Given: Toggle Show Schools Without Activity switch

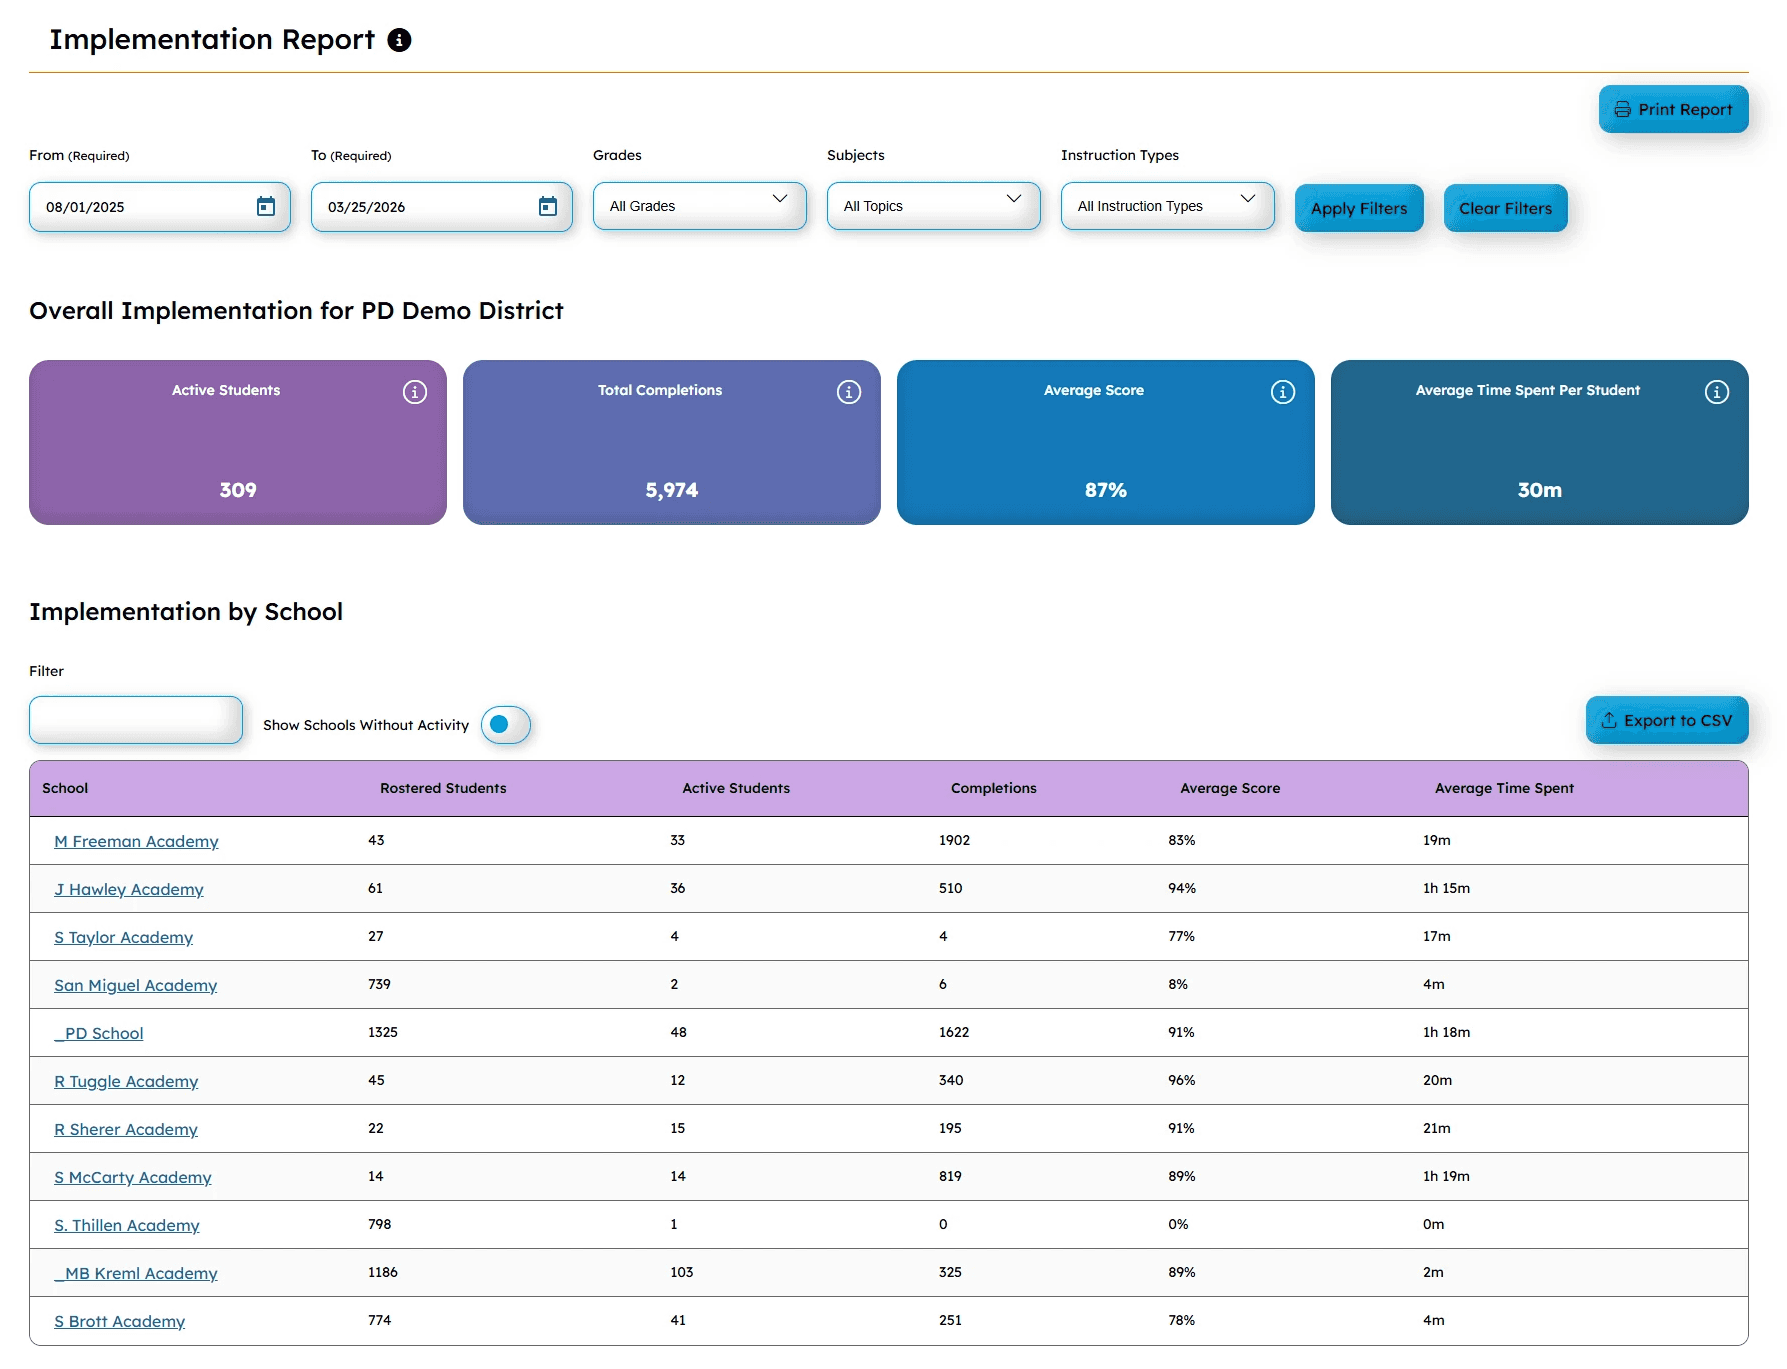Looking at the screenshot, I should pyautogui.click(x=506, y=725).
